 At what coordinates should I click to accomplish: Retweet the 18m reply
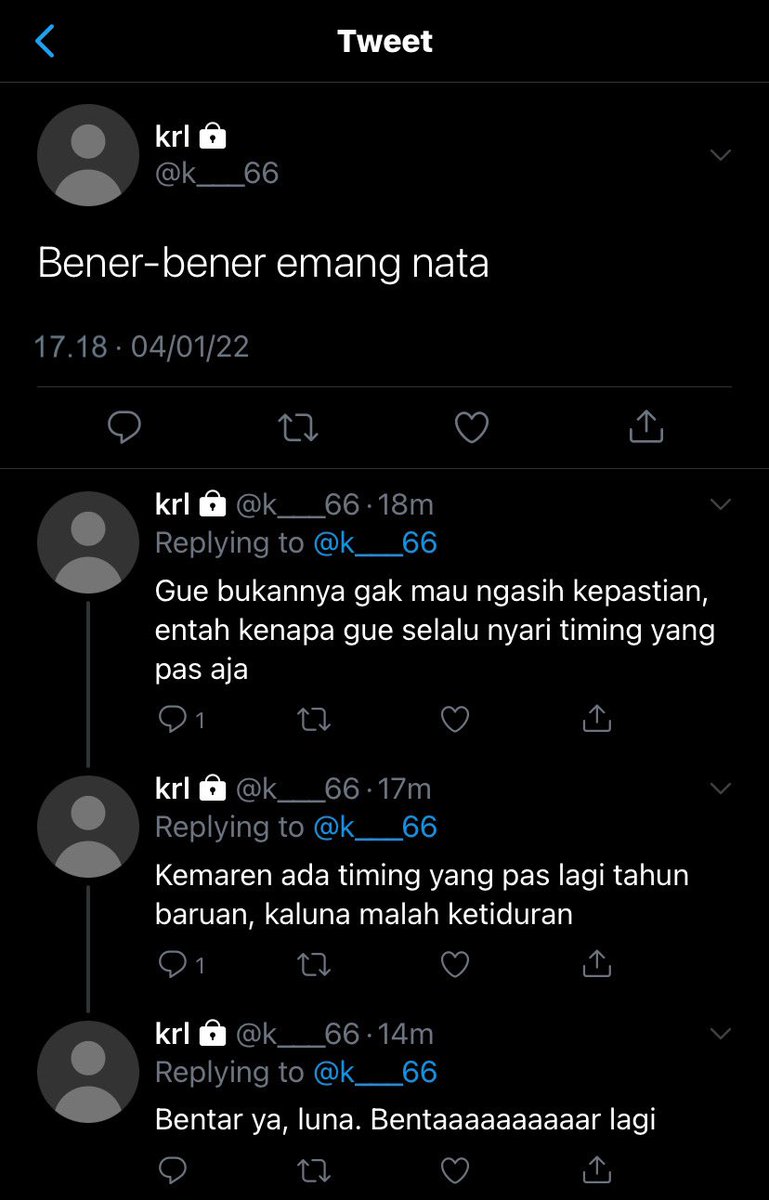[315, 718]
